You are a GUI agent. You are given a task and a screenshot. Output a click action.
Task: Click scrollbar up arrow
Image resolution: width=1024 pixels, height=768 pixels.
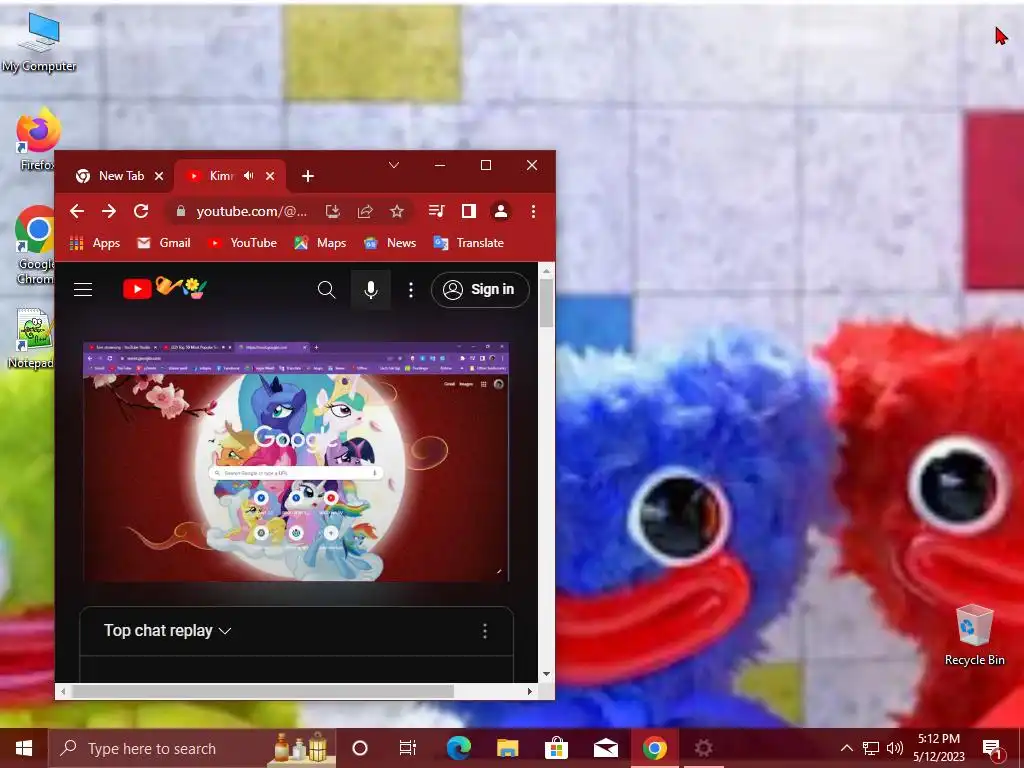coord(547,270)
